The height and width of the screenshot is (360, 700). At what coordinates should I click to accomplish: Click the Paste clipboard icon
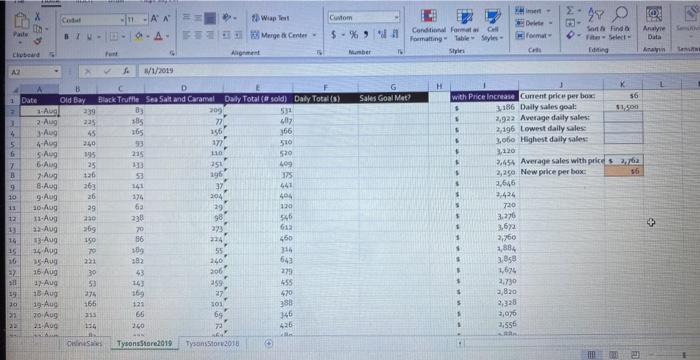pyautogui.click(x=21, y=21)
